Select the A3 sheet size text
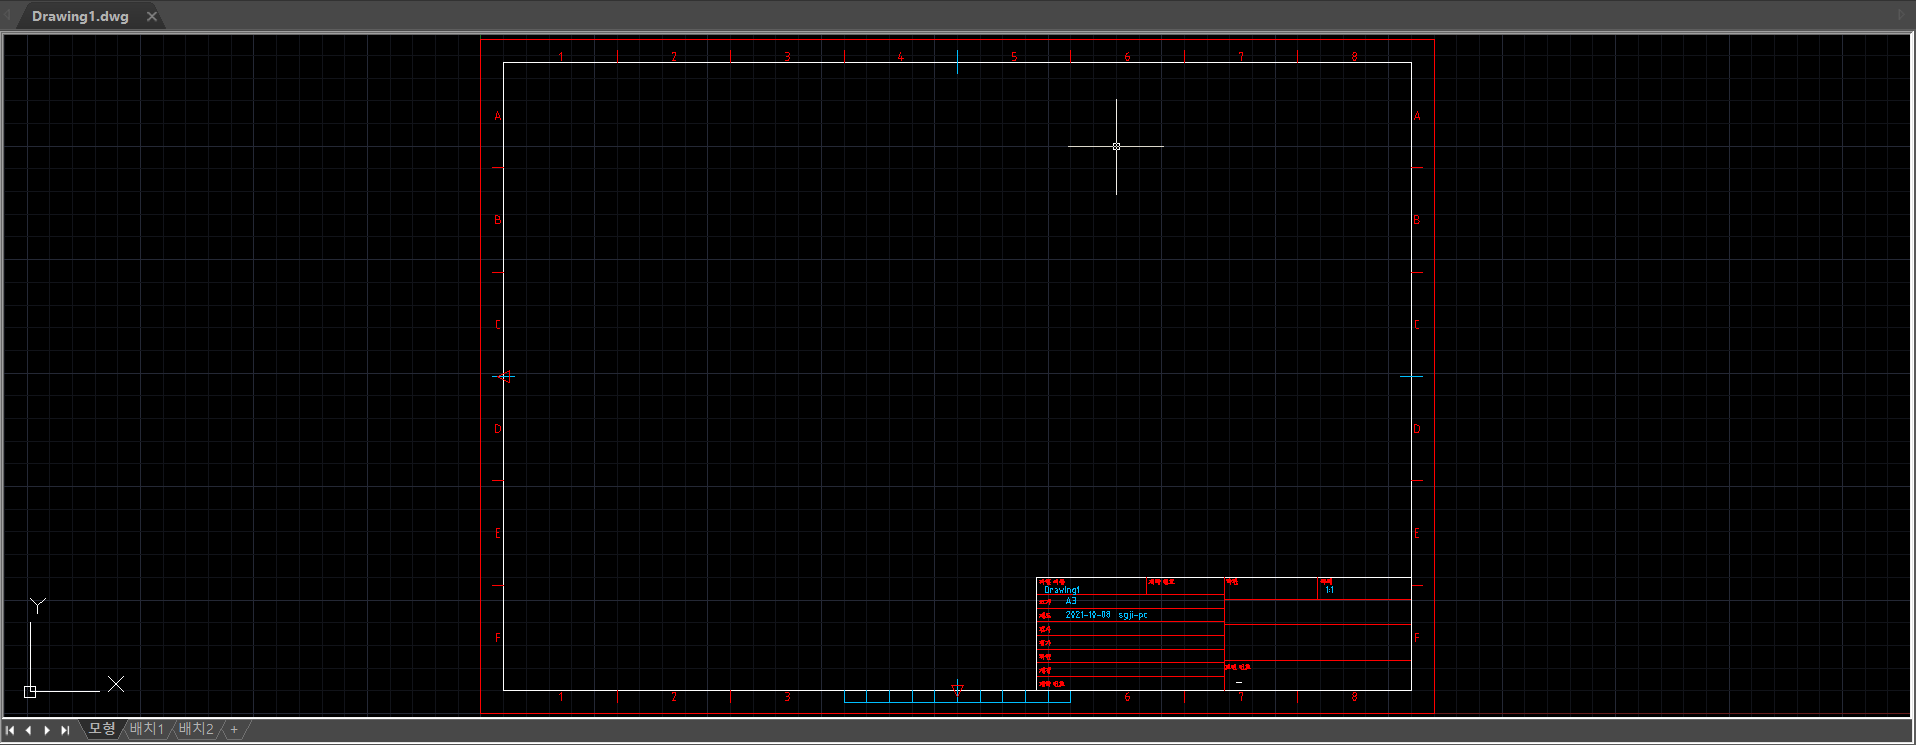Image resolution: width=1916 pixels, height=745 pixels. click(x=1071, y=601)
